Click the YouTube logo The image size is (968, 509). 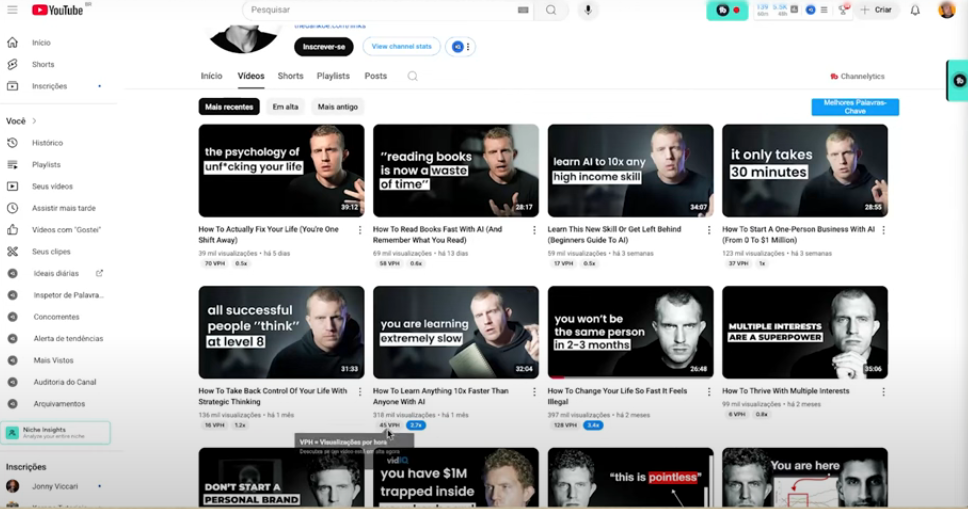pyautogui.click(x=57, y=10)
